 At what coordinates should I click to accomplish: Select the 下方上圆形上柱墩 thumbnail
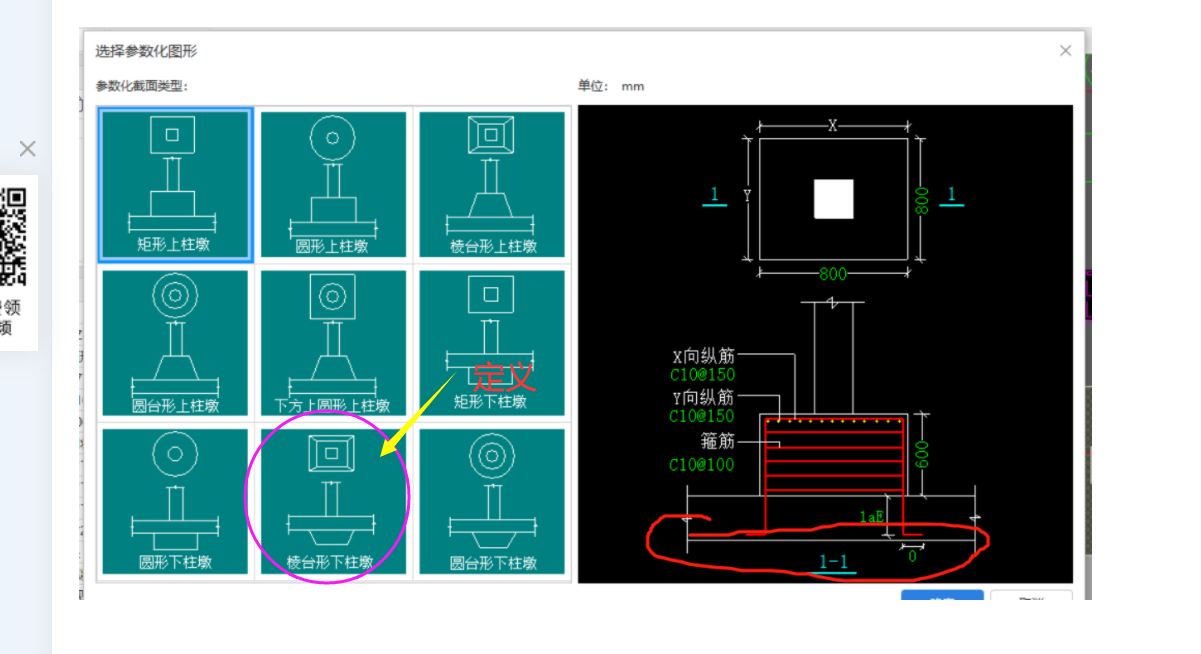point(334,343)
